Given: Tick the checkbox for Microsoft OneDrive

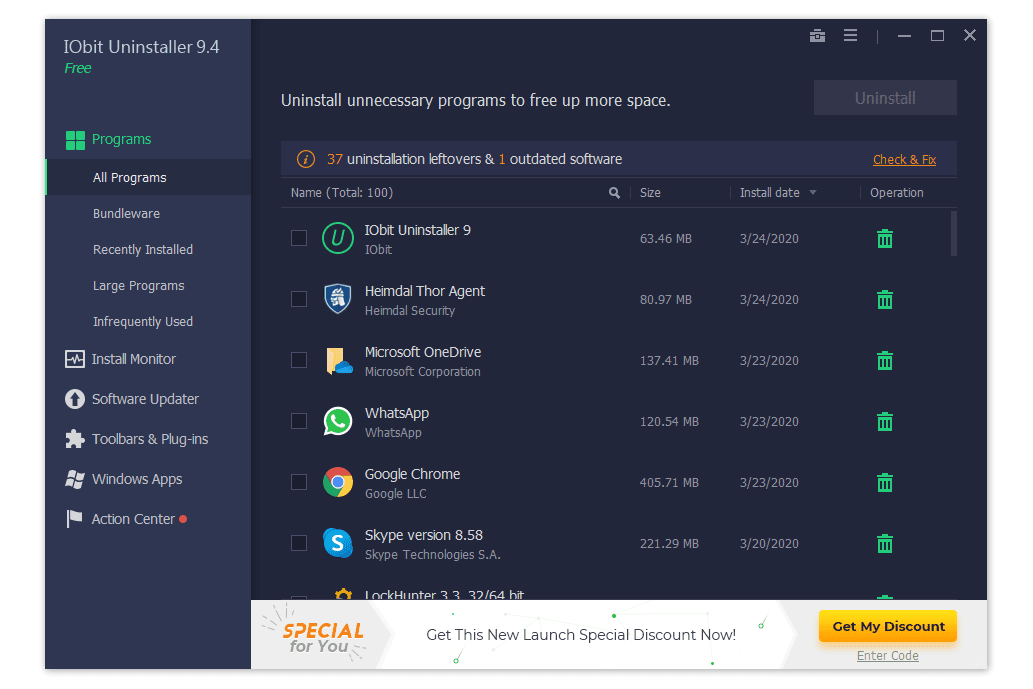Looking at the screenshot, I should 299,360.
